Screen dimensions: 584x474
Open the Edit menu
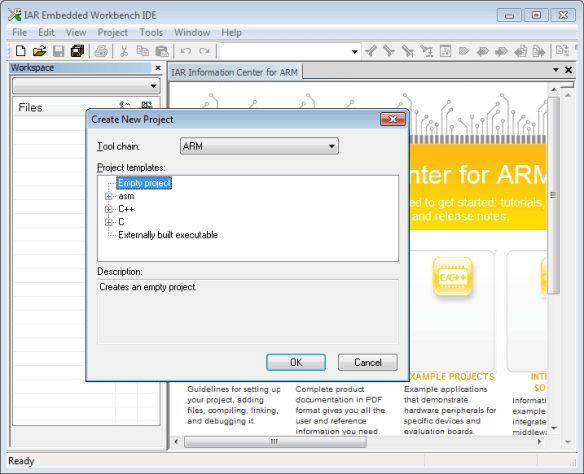coord(46,32)
